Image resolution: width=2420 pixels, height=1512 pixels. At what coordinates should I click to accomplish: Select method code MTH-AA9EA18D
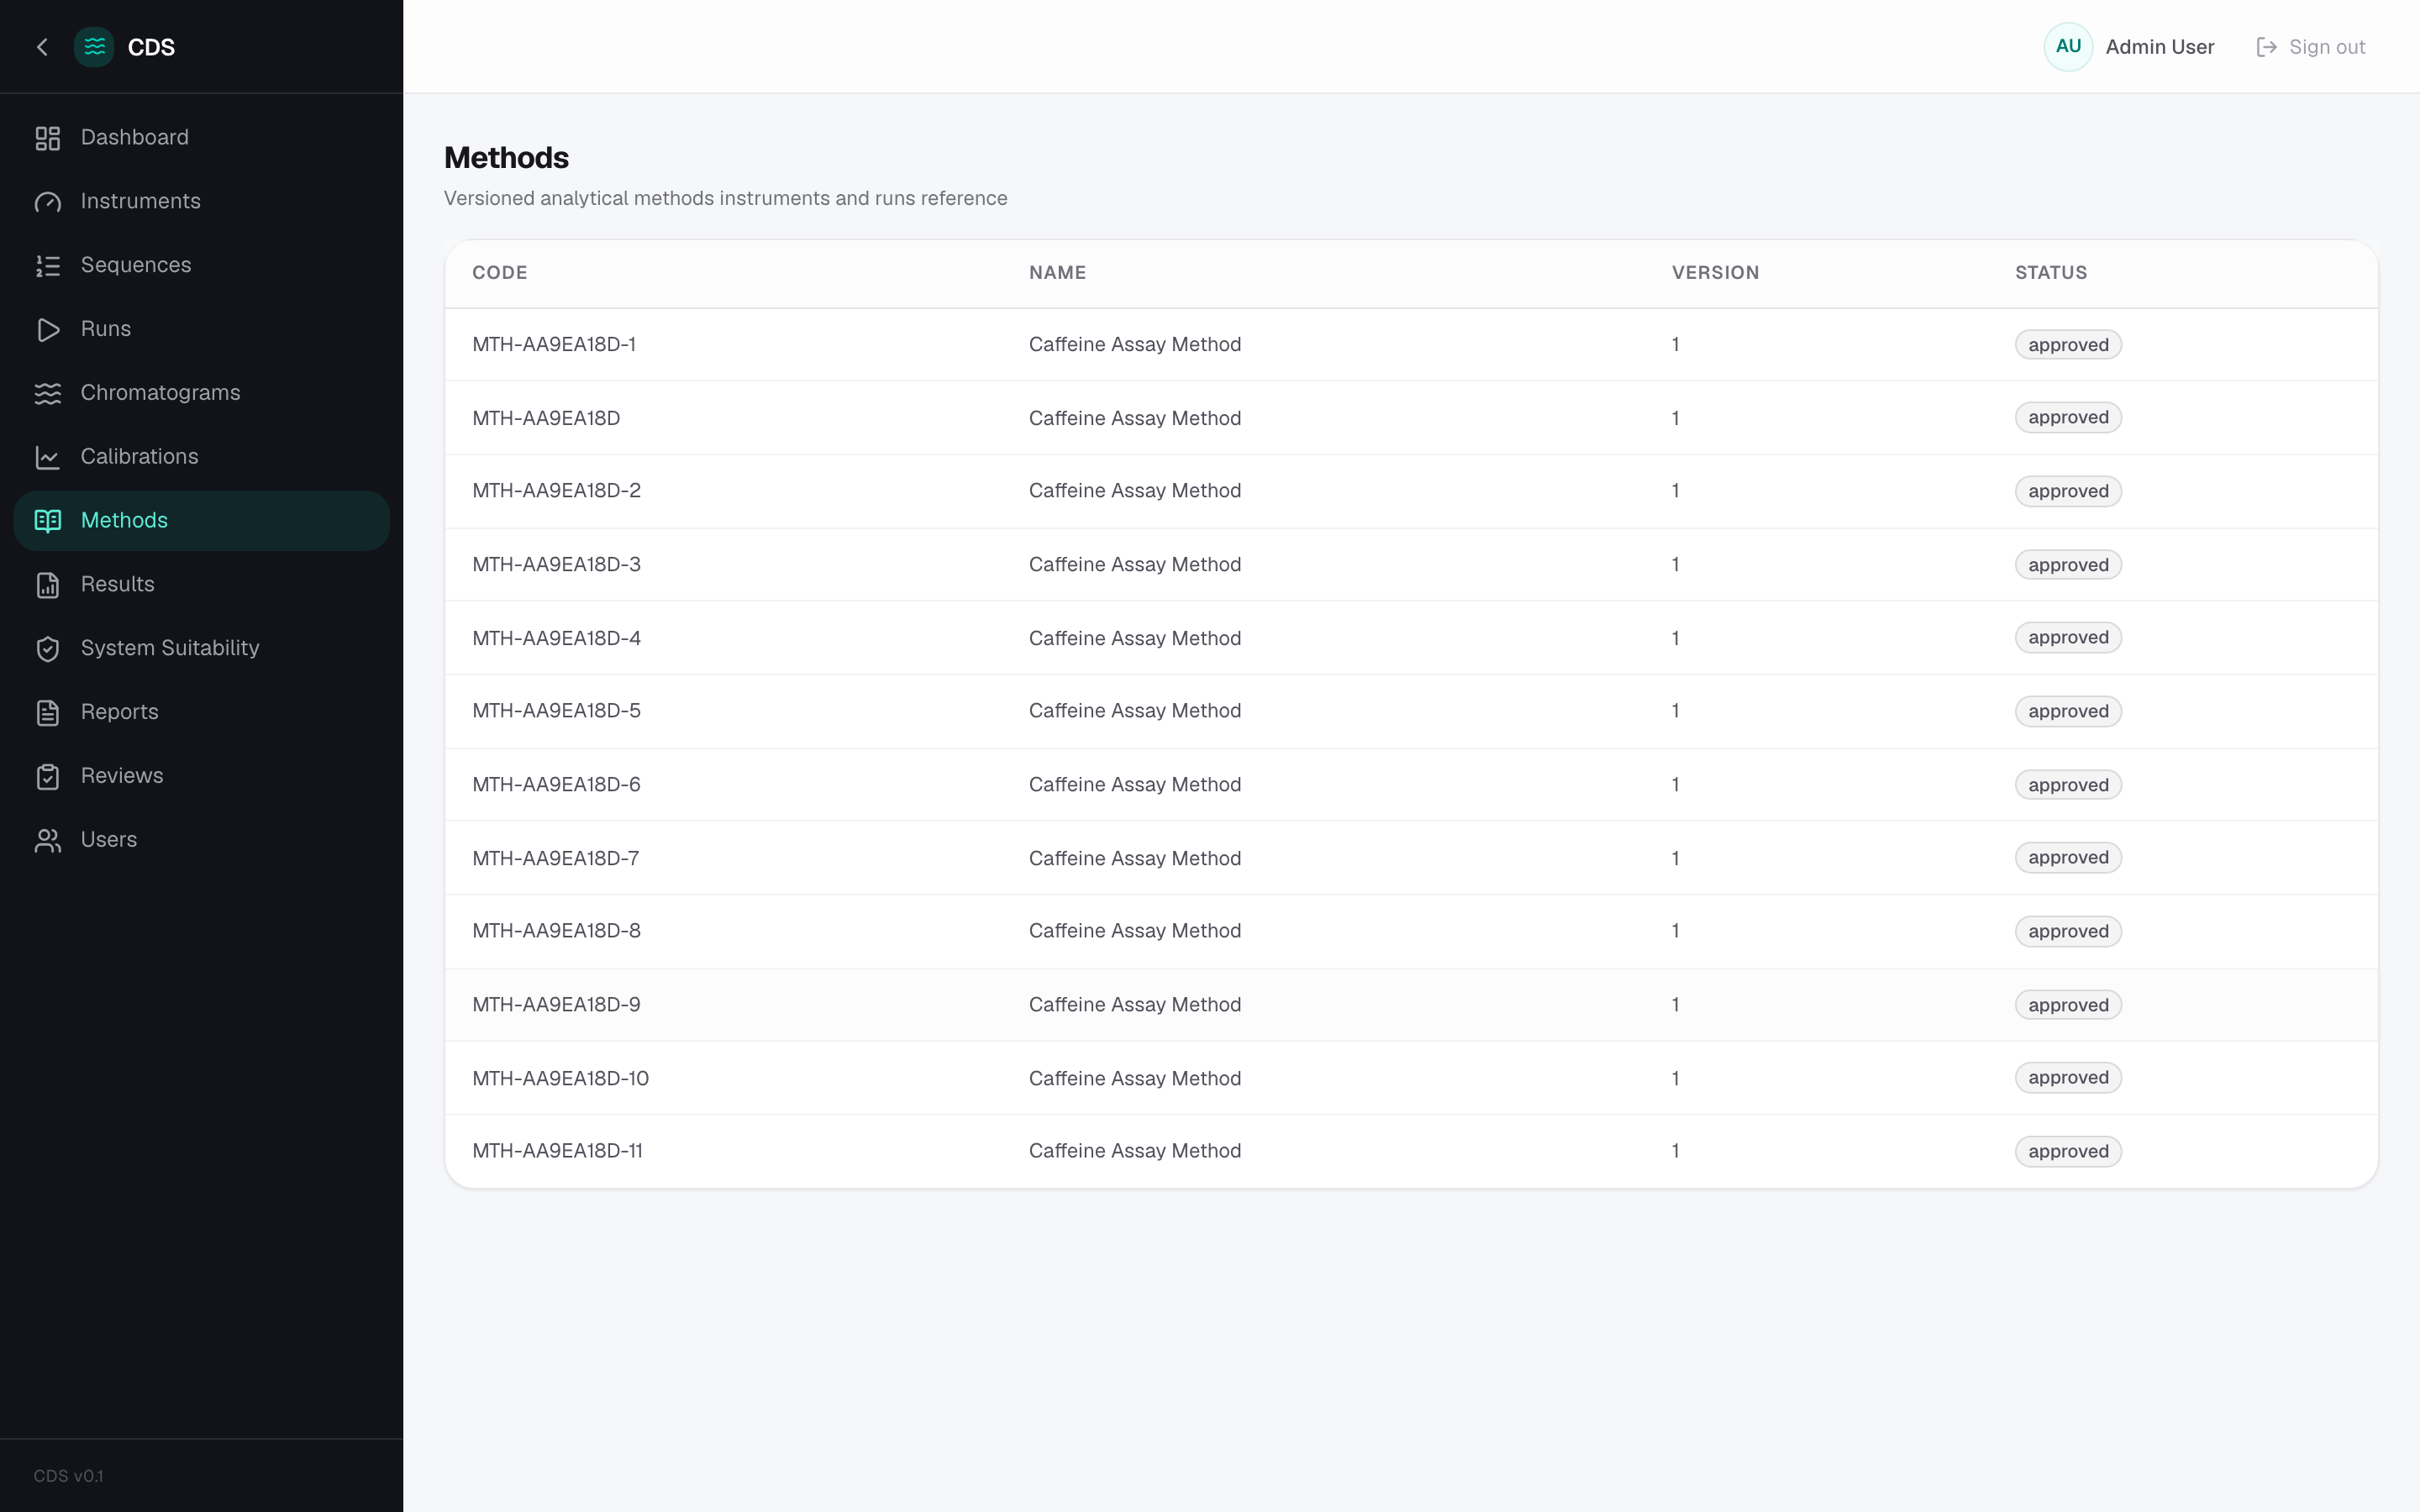(x=546, y=418)
